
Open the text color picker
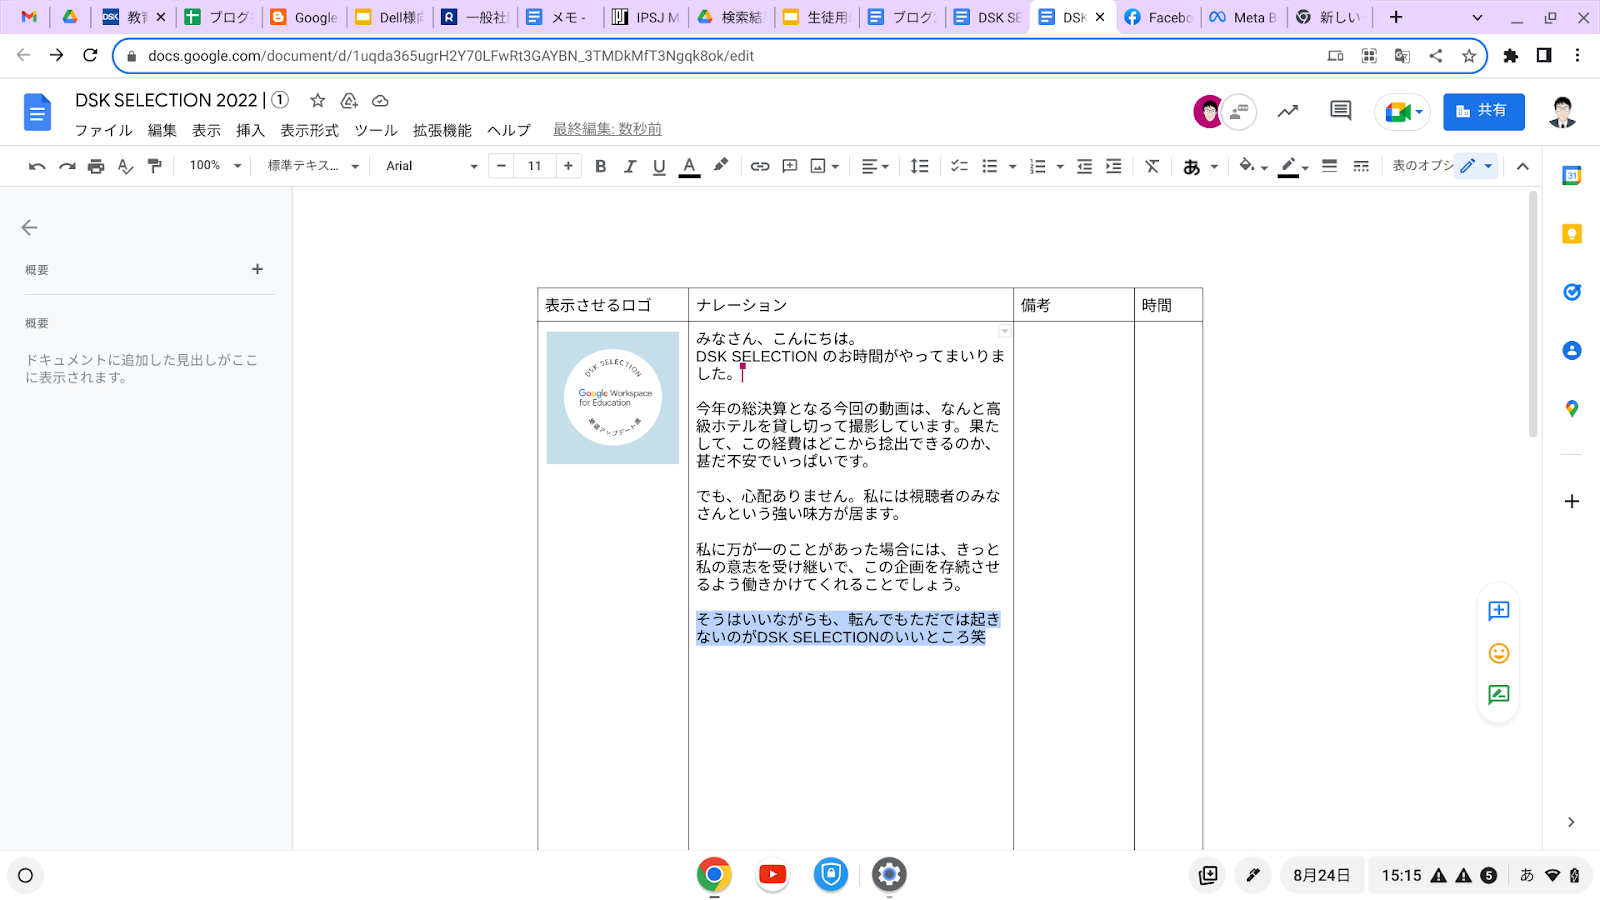pos(690,166)
